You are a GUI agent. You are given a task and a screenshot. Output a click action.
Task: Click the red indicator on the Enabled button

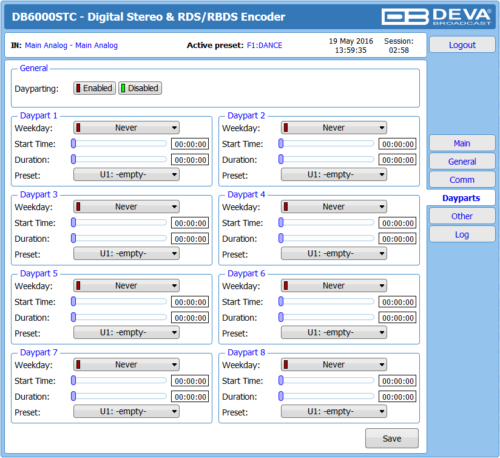[78, 88]
